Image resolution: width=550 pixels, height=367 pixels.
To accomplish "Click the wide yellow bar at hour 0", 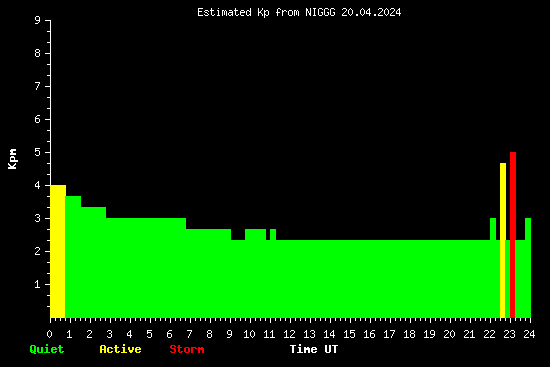I will coord(58,252).
